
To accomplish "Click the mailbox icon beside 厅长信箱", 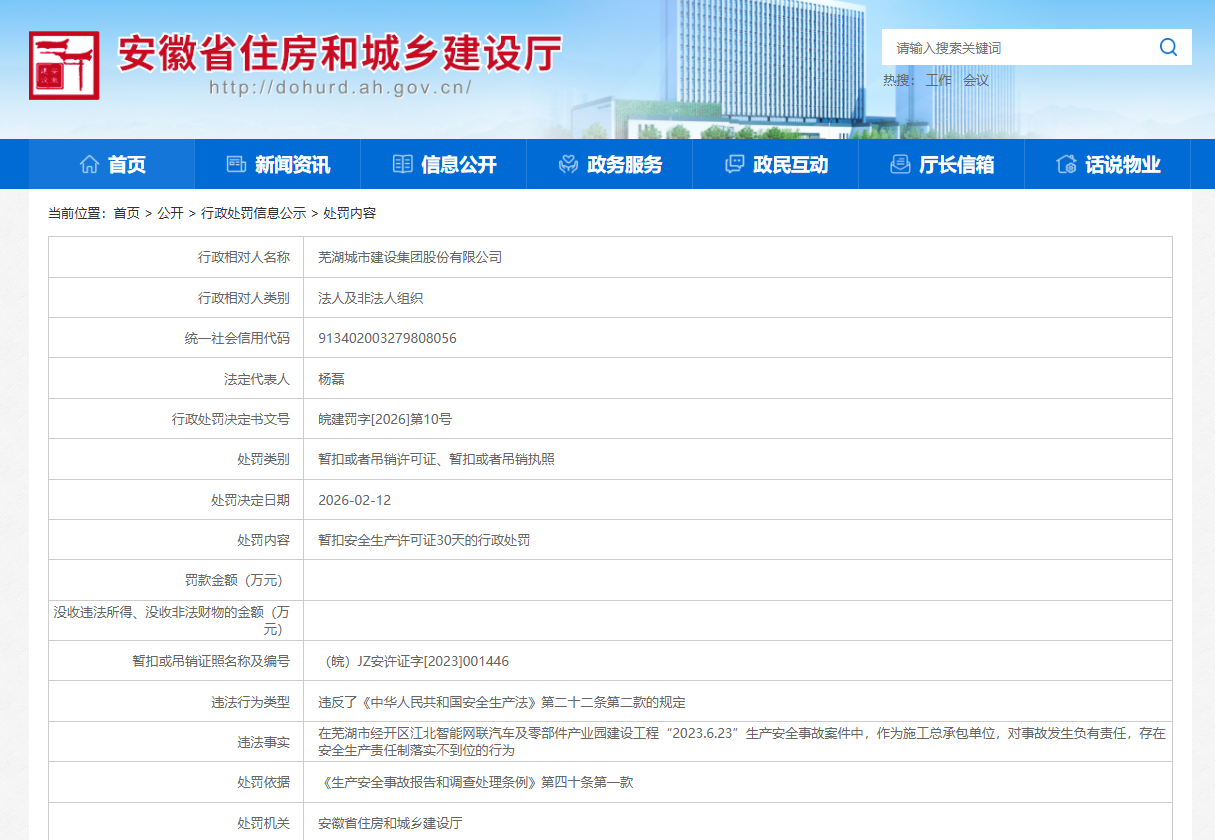I will (900, 165).
